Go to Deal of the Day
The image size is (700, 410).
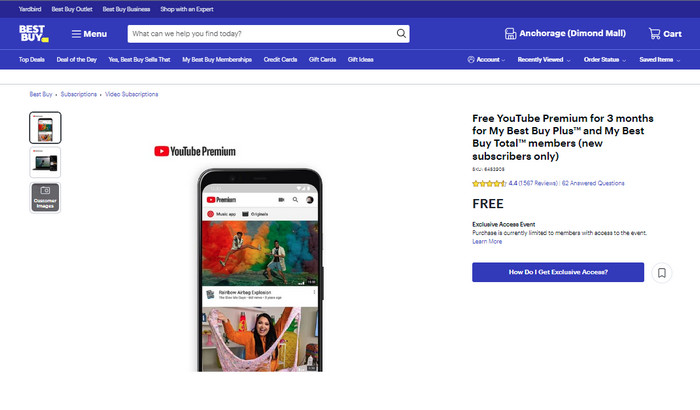pos(77,60)
